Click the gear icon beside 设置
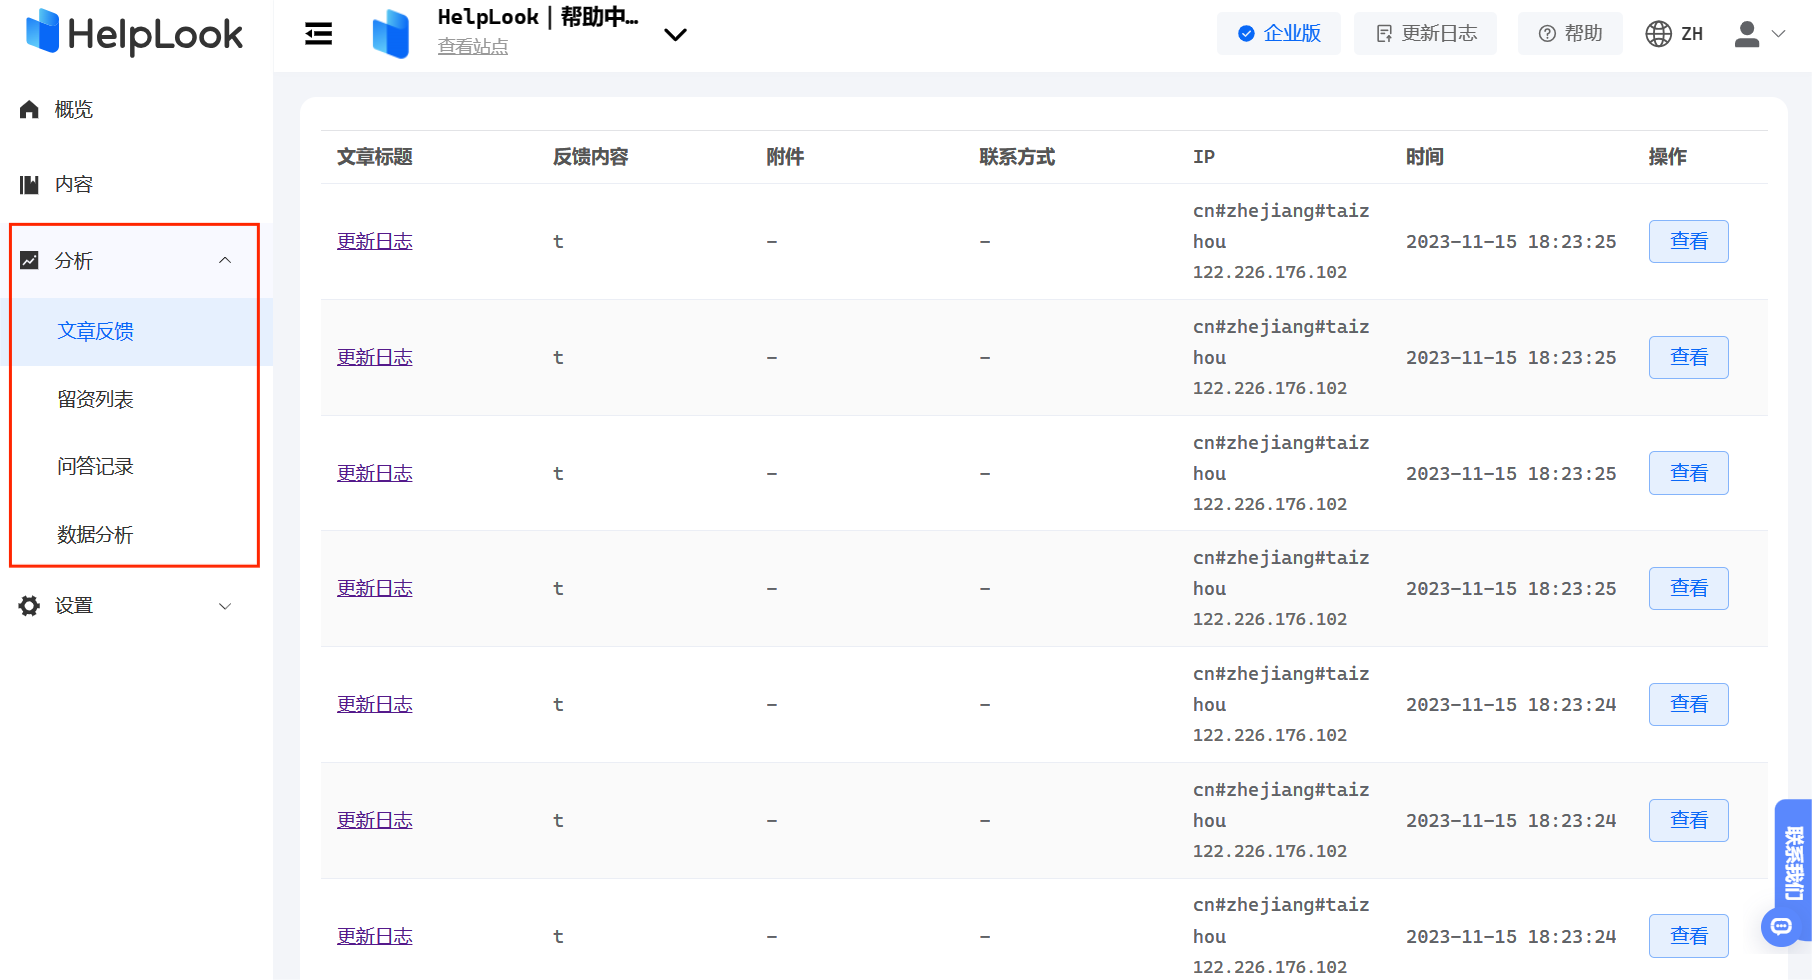 (x=30, y=606)
